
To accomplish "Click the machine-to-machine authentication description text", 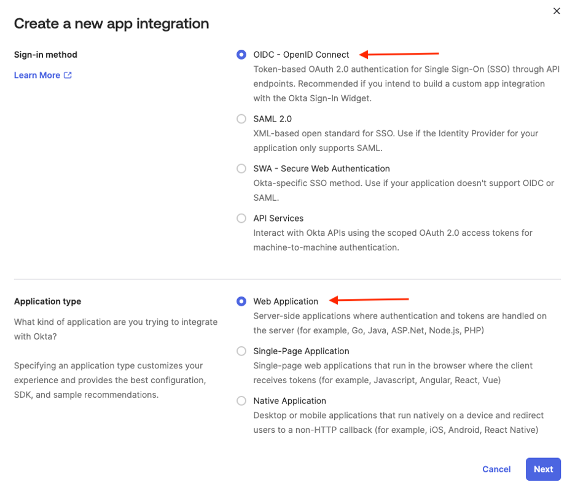I will click(393, 240).
